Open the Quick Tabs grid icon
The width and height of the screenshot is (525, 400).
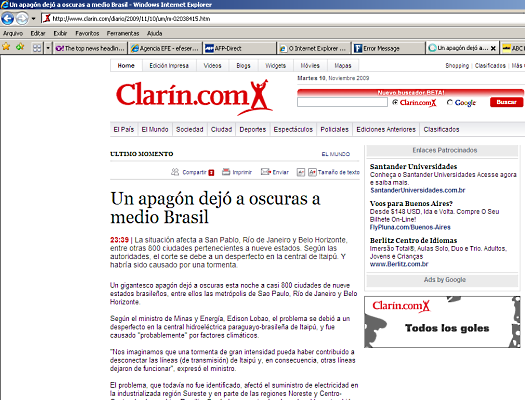pyautogui.click(x=37, y=48)
